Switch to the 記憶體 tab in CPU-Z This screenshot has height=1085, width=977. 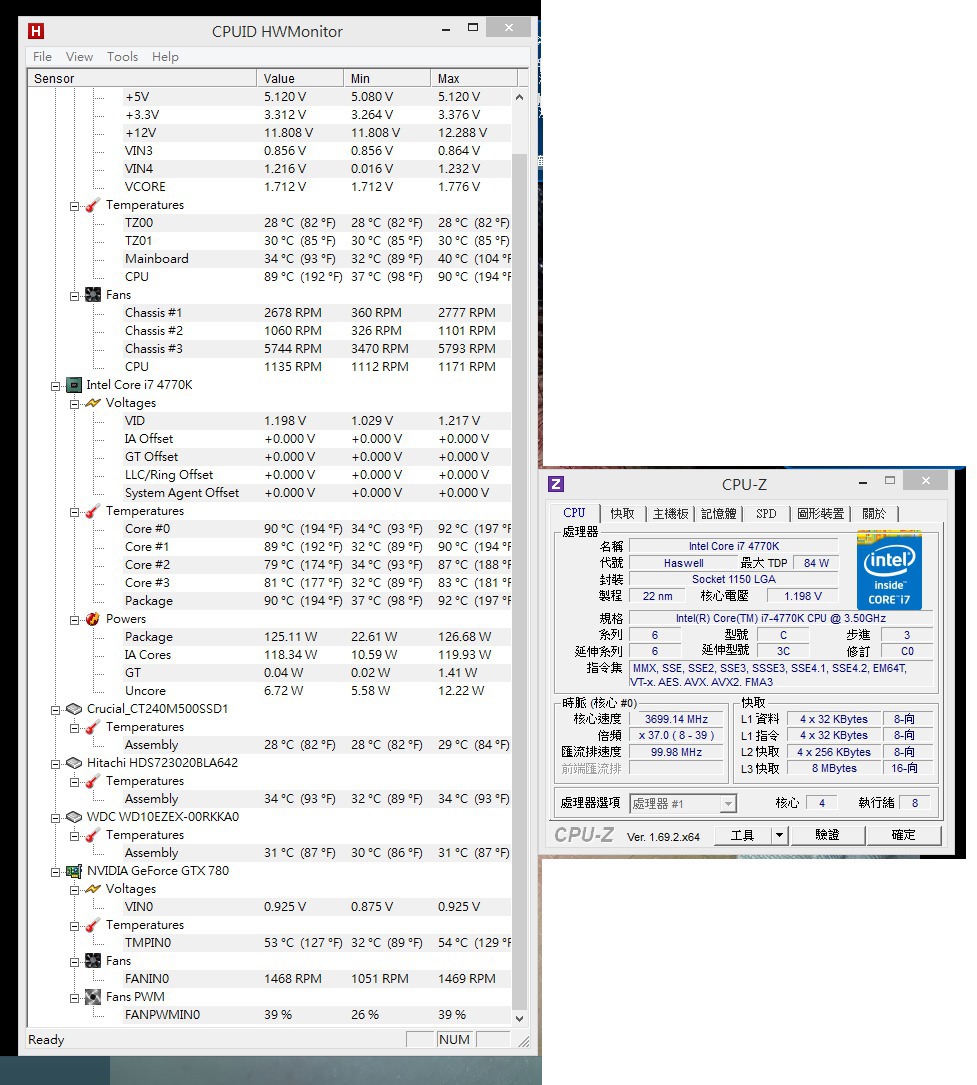tap(719, 513)
